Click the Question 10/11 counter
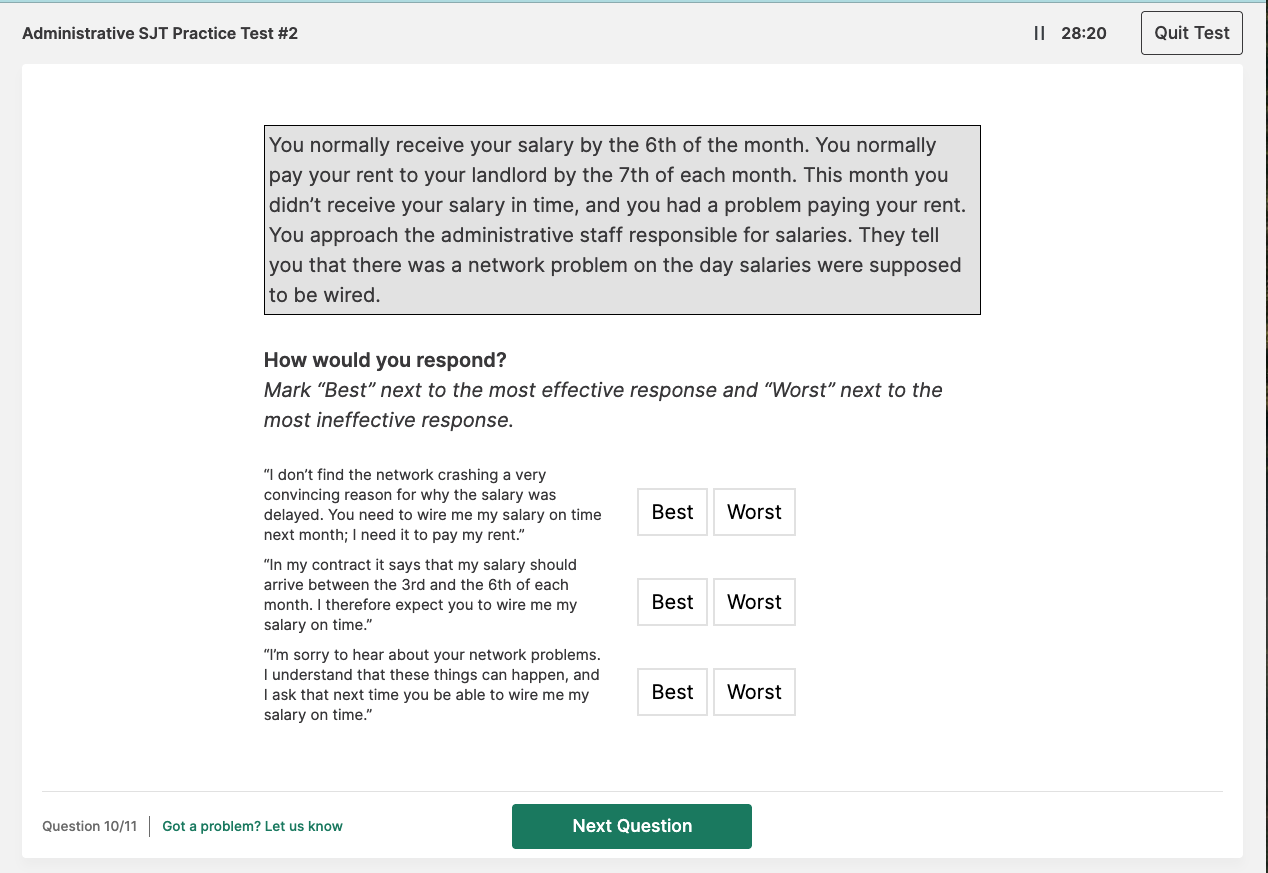 point(89,826)
